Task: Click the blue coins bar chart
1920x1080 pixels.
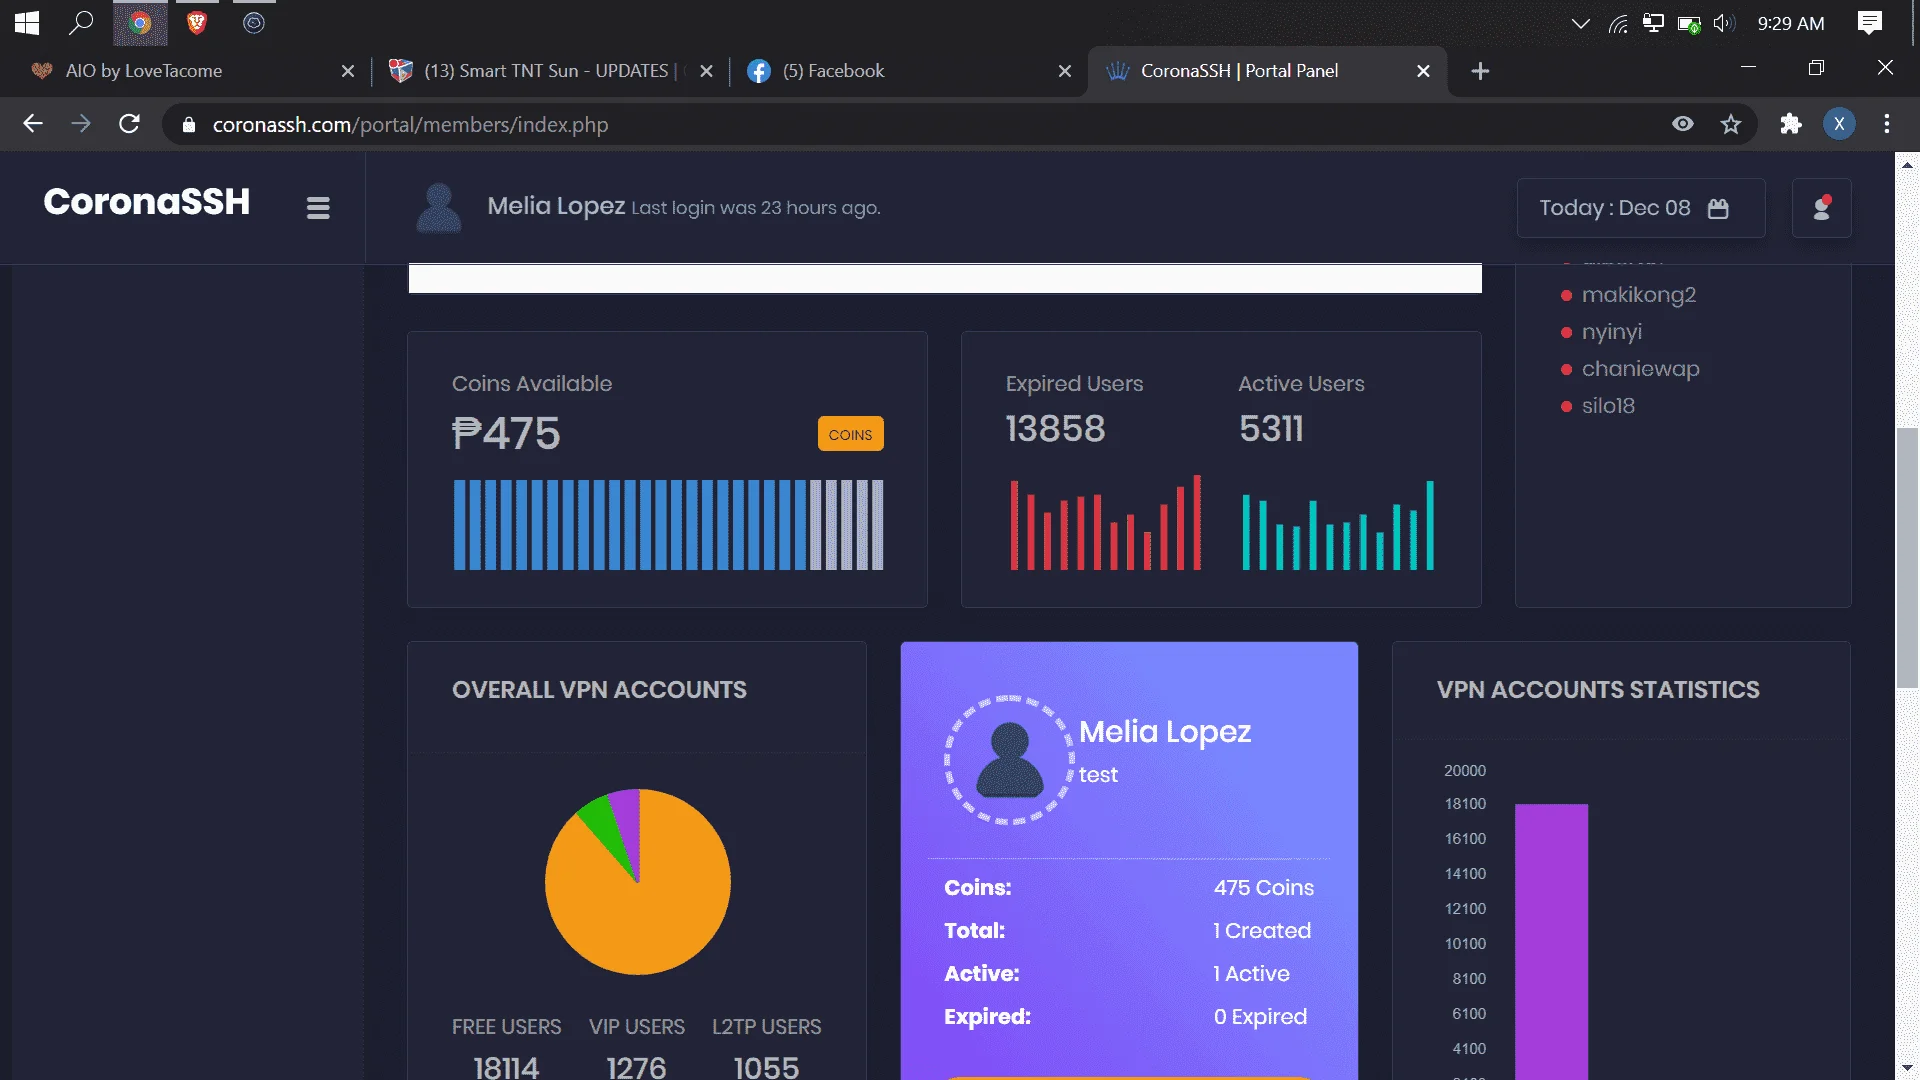Action: coord(668,525)
